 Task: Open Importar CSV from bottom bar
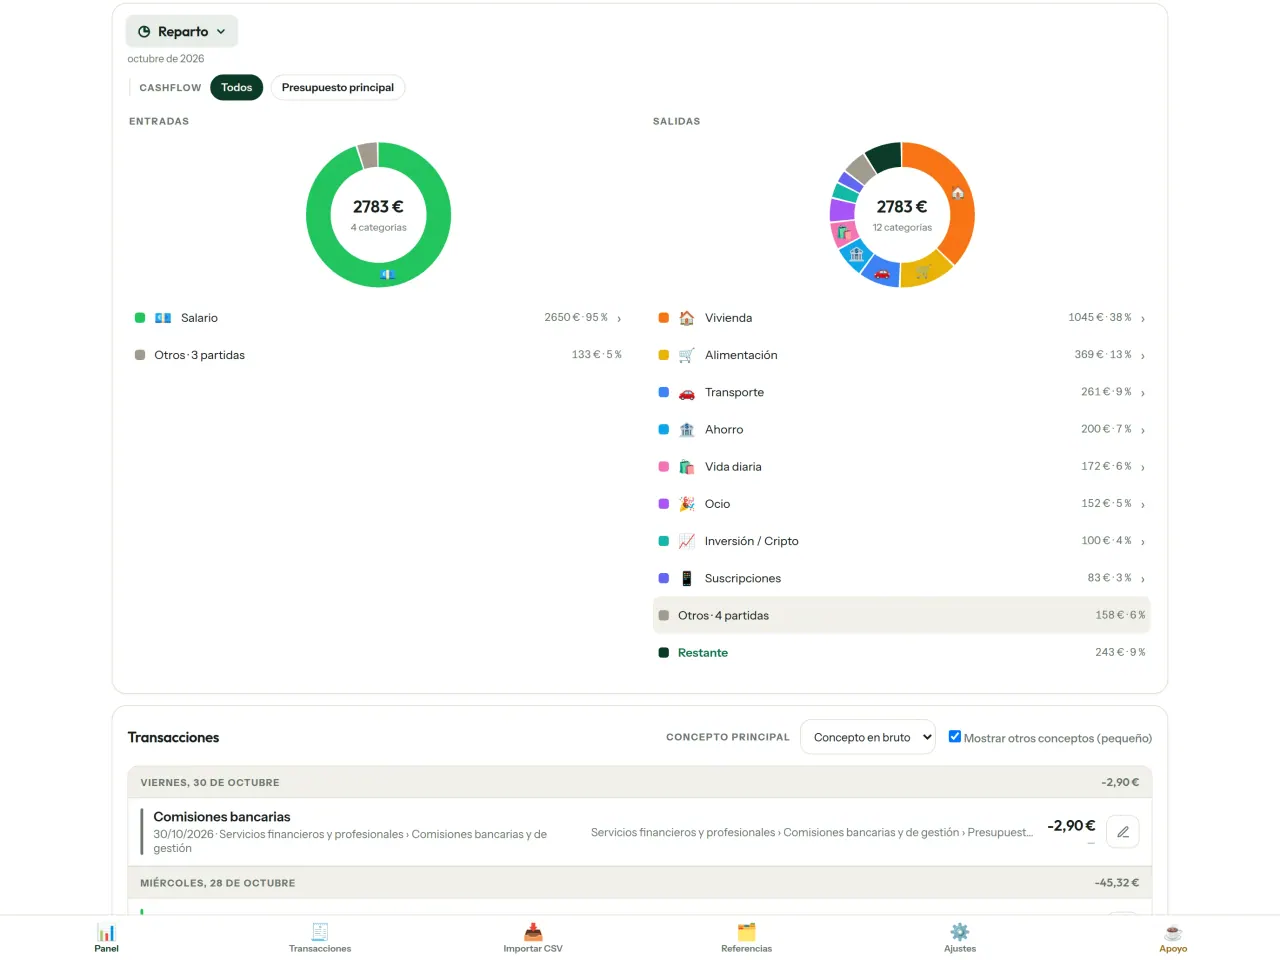click(533, 938)
